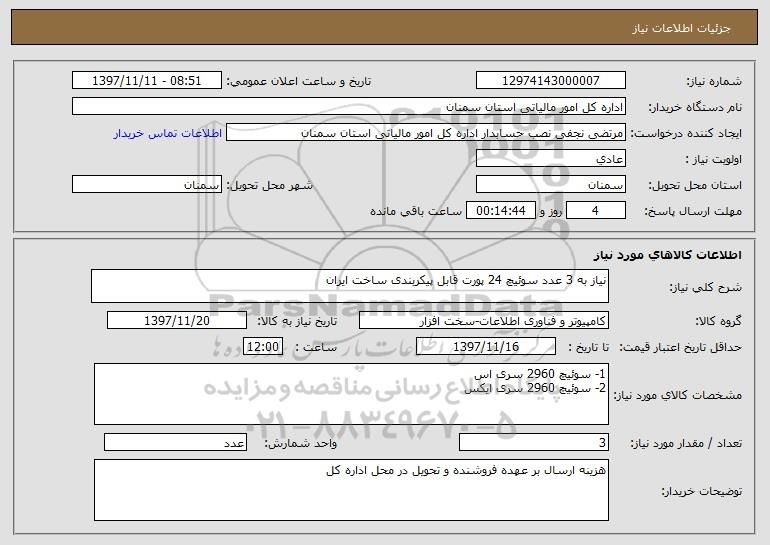Click the label تاریخ نیاز به کالا

297,321
